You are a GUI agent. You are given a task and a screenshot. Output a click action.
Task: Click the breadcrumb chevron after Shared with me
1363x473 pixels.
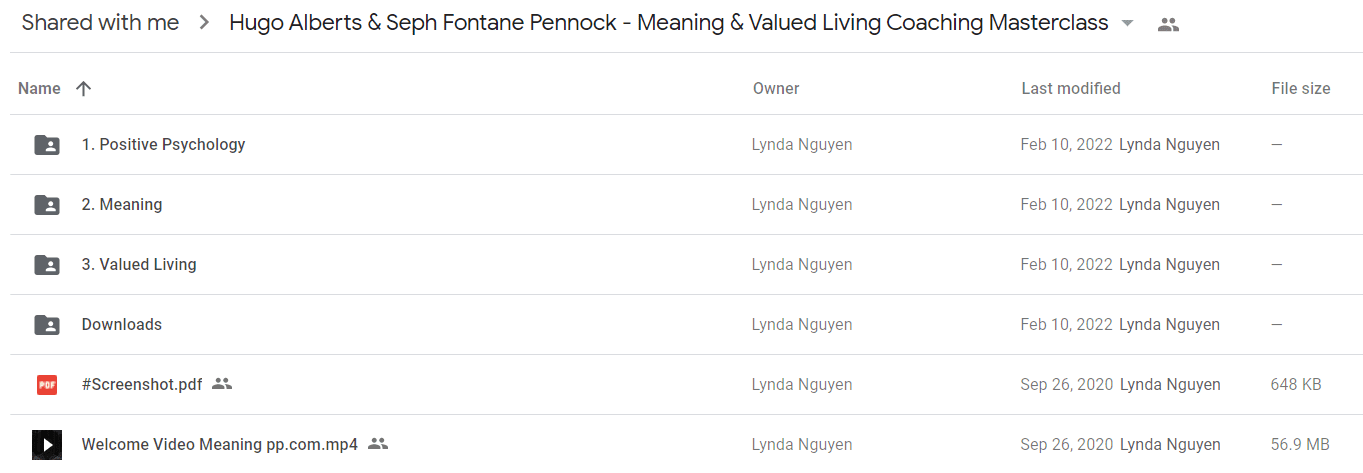click(x=204, y=23)
